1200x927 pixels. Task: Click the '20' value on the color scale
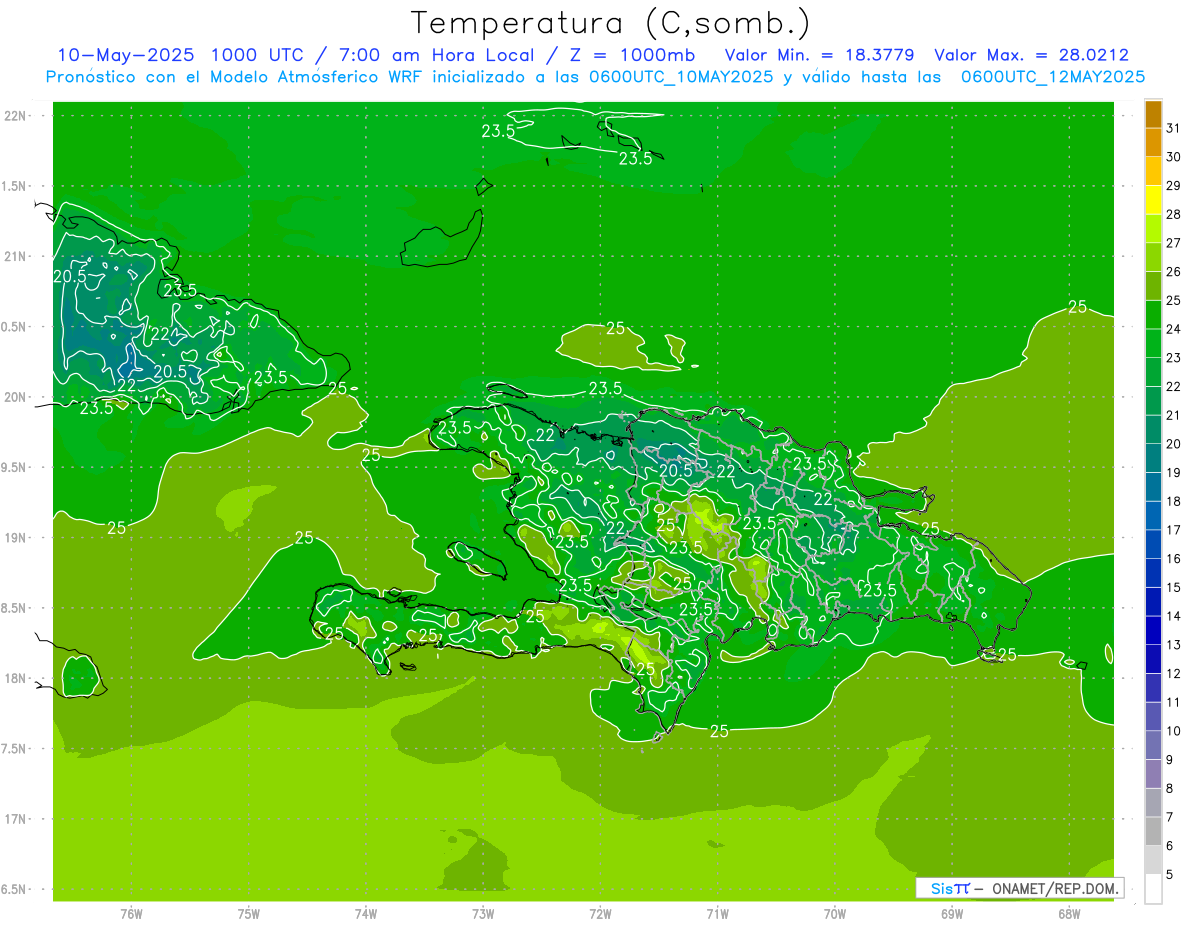1173,444
